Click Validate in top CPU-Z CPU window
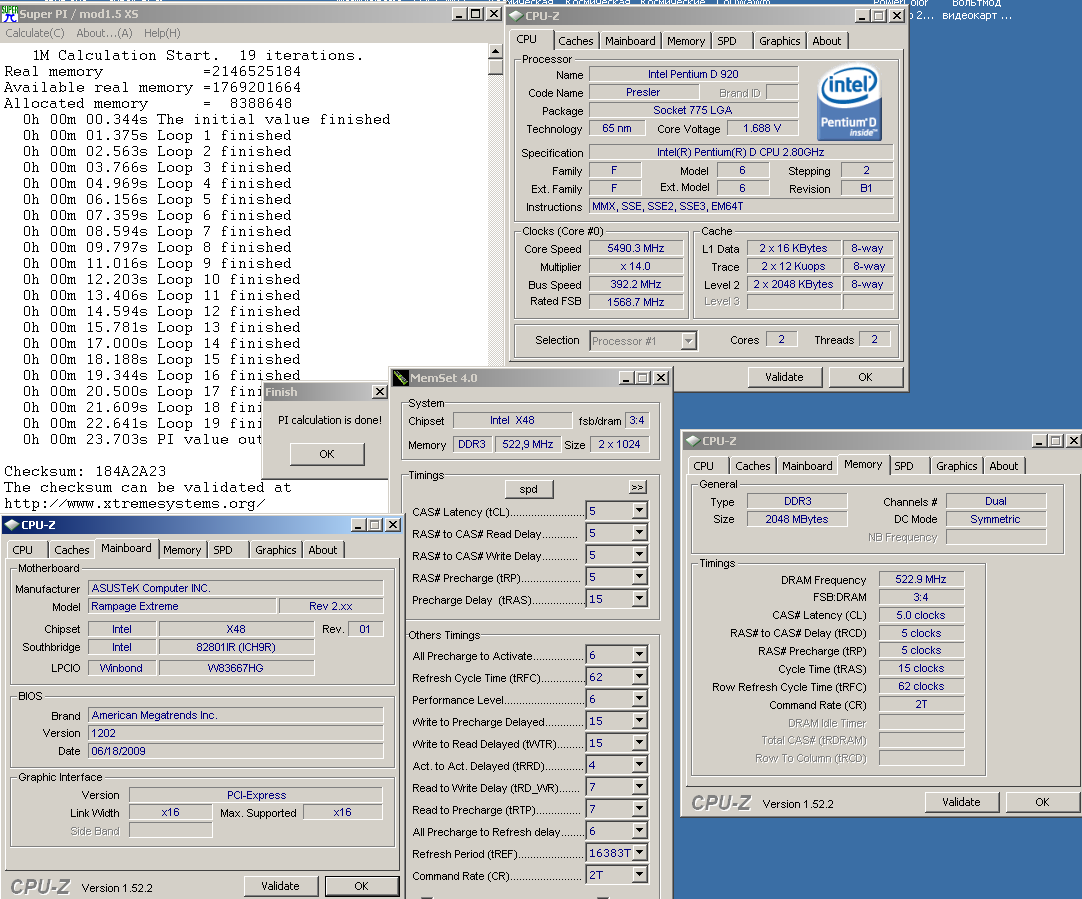This screenshot has width=1082, height=899. click(x=785, y=377)
